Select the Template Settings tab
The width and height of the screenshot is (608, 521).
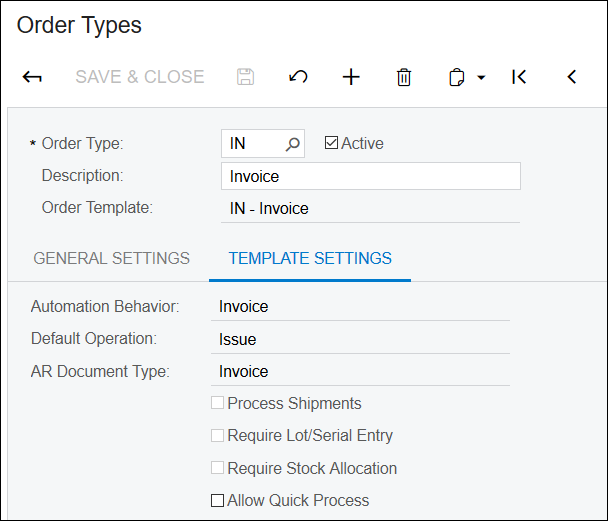[x=310, y=258]
